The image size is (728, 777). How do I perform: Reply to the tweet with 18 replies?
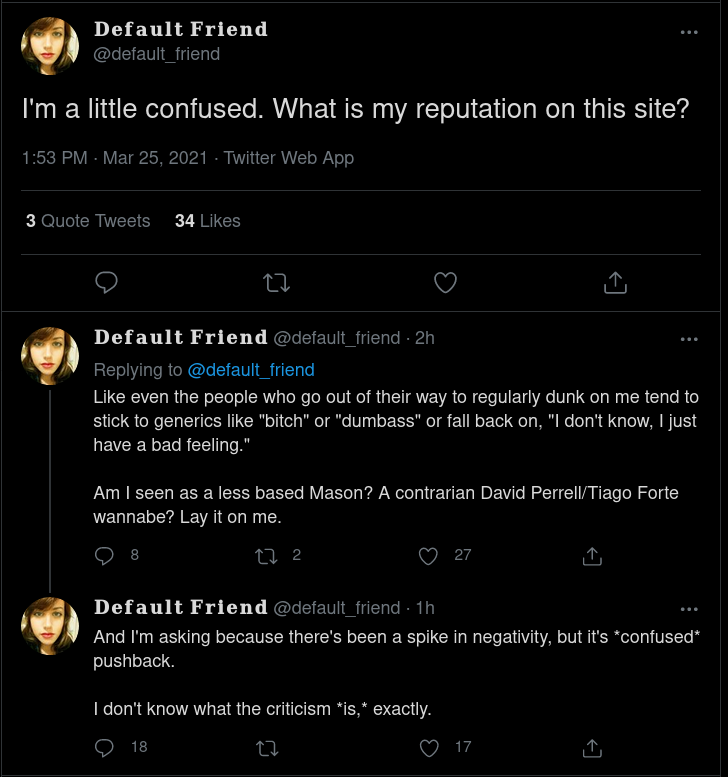pos(105,747)
